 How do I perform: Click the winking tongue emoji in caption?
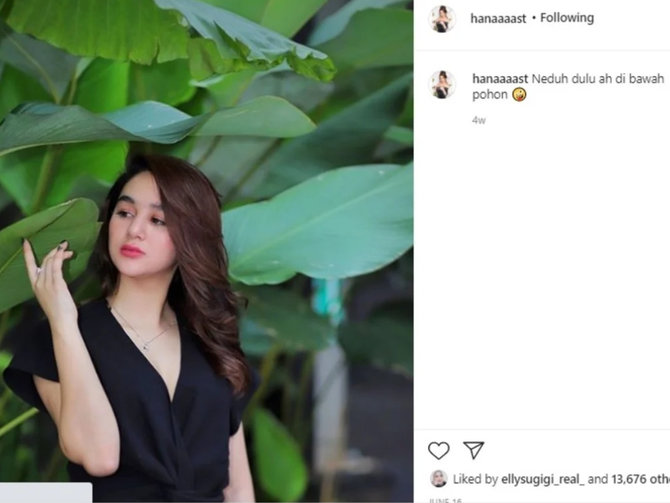(519, 94)
